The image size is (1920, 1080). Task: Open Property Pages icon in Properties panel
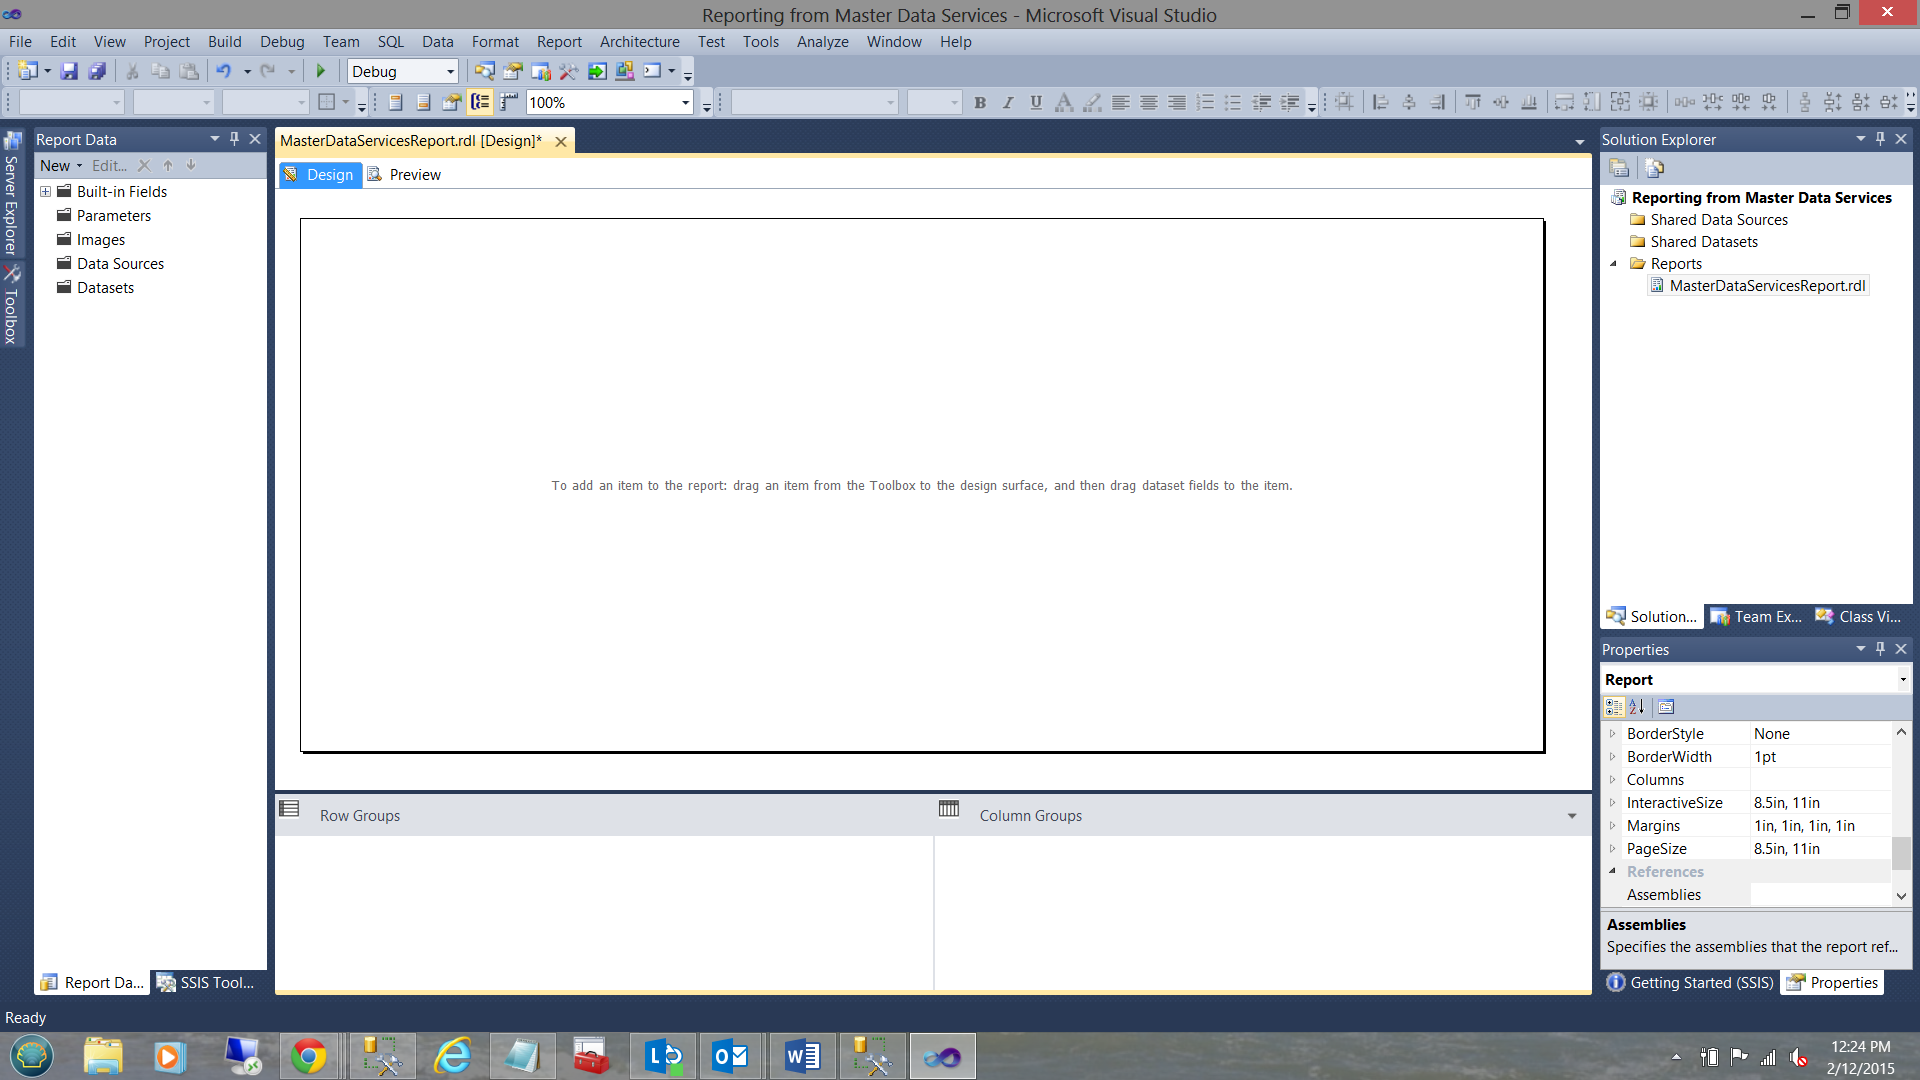pos(1666,707)
